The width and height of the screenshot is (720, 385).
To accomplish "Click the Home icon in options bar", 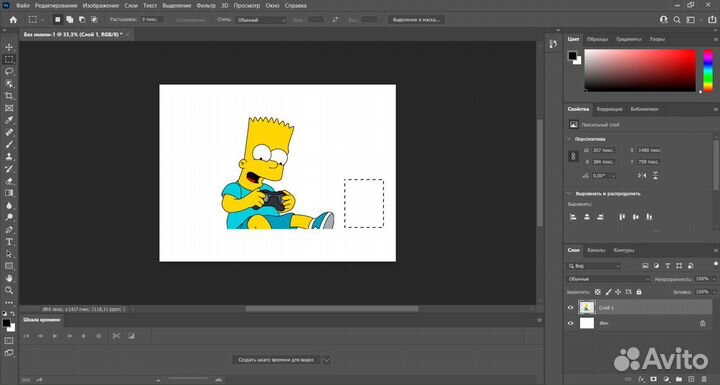I will 13,20.
